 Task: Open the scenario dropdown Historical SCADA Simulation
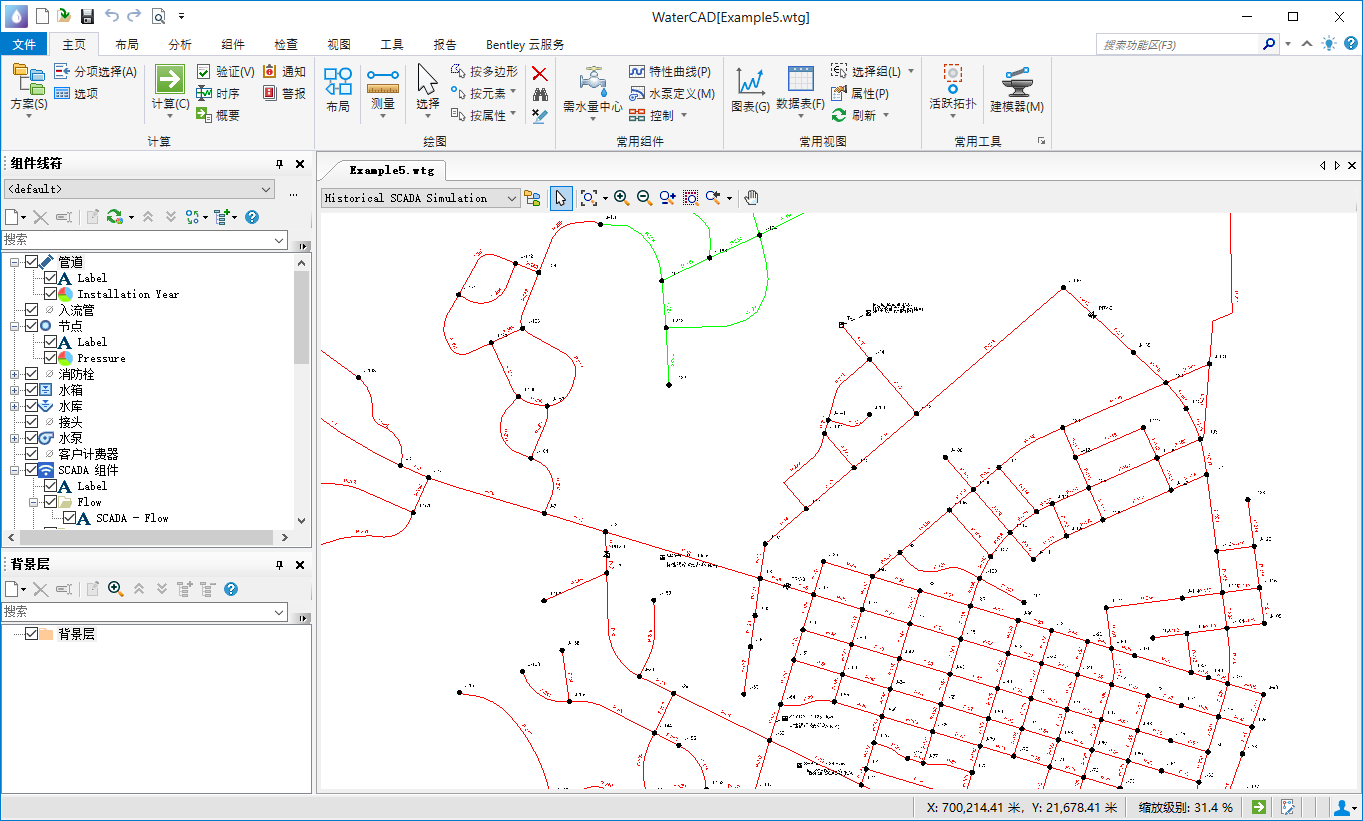coord(421,198)
